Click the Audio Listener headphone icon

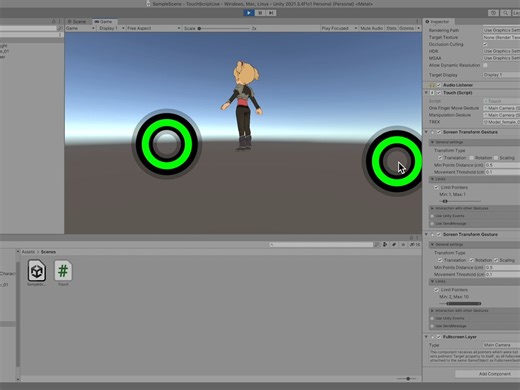[x=432, y=85]
